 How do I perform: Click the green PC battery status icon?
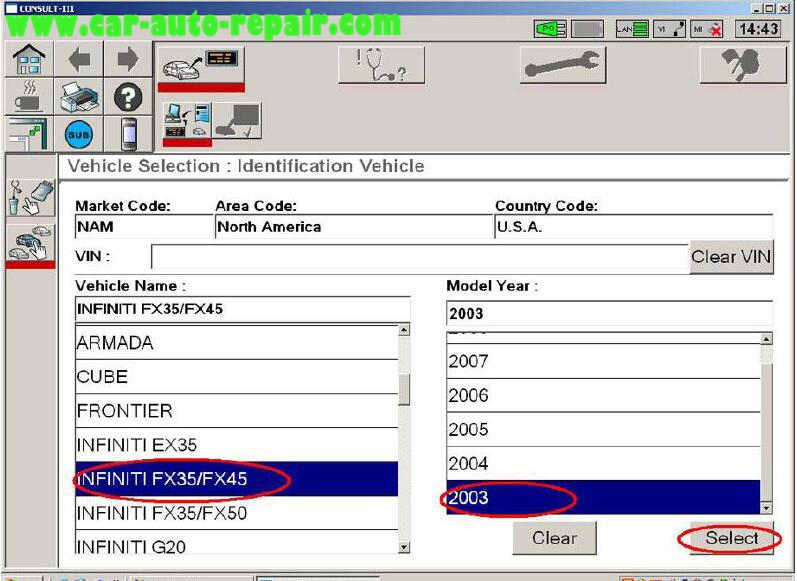coord(550,29)
